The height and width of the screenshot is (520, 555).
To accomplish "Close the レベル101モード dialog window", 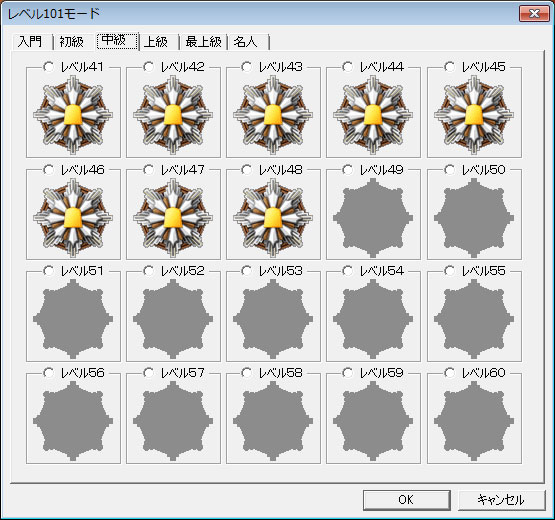I will pos(534,14).
